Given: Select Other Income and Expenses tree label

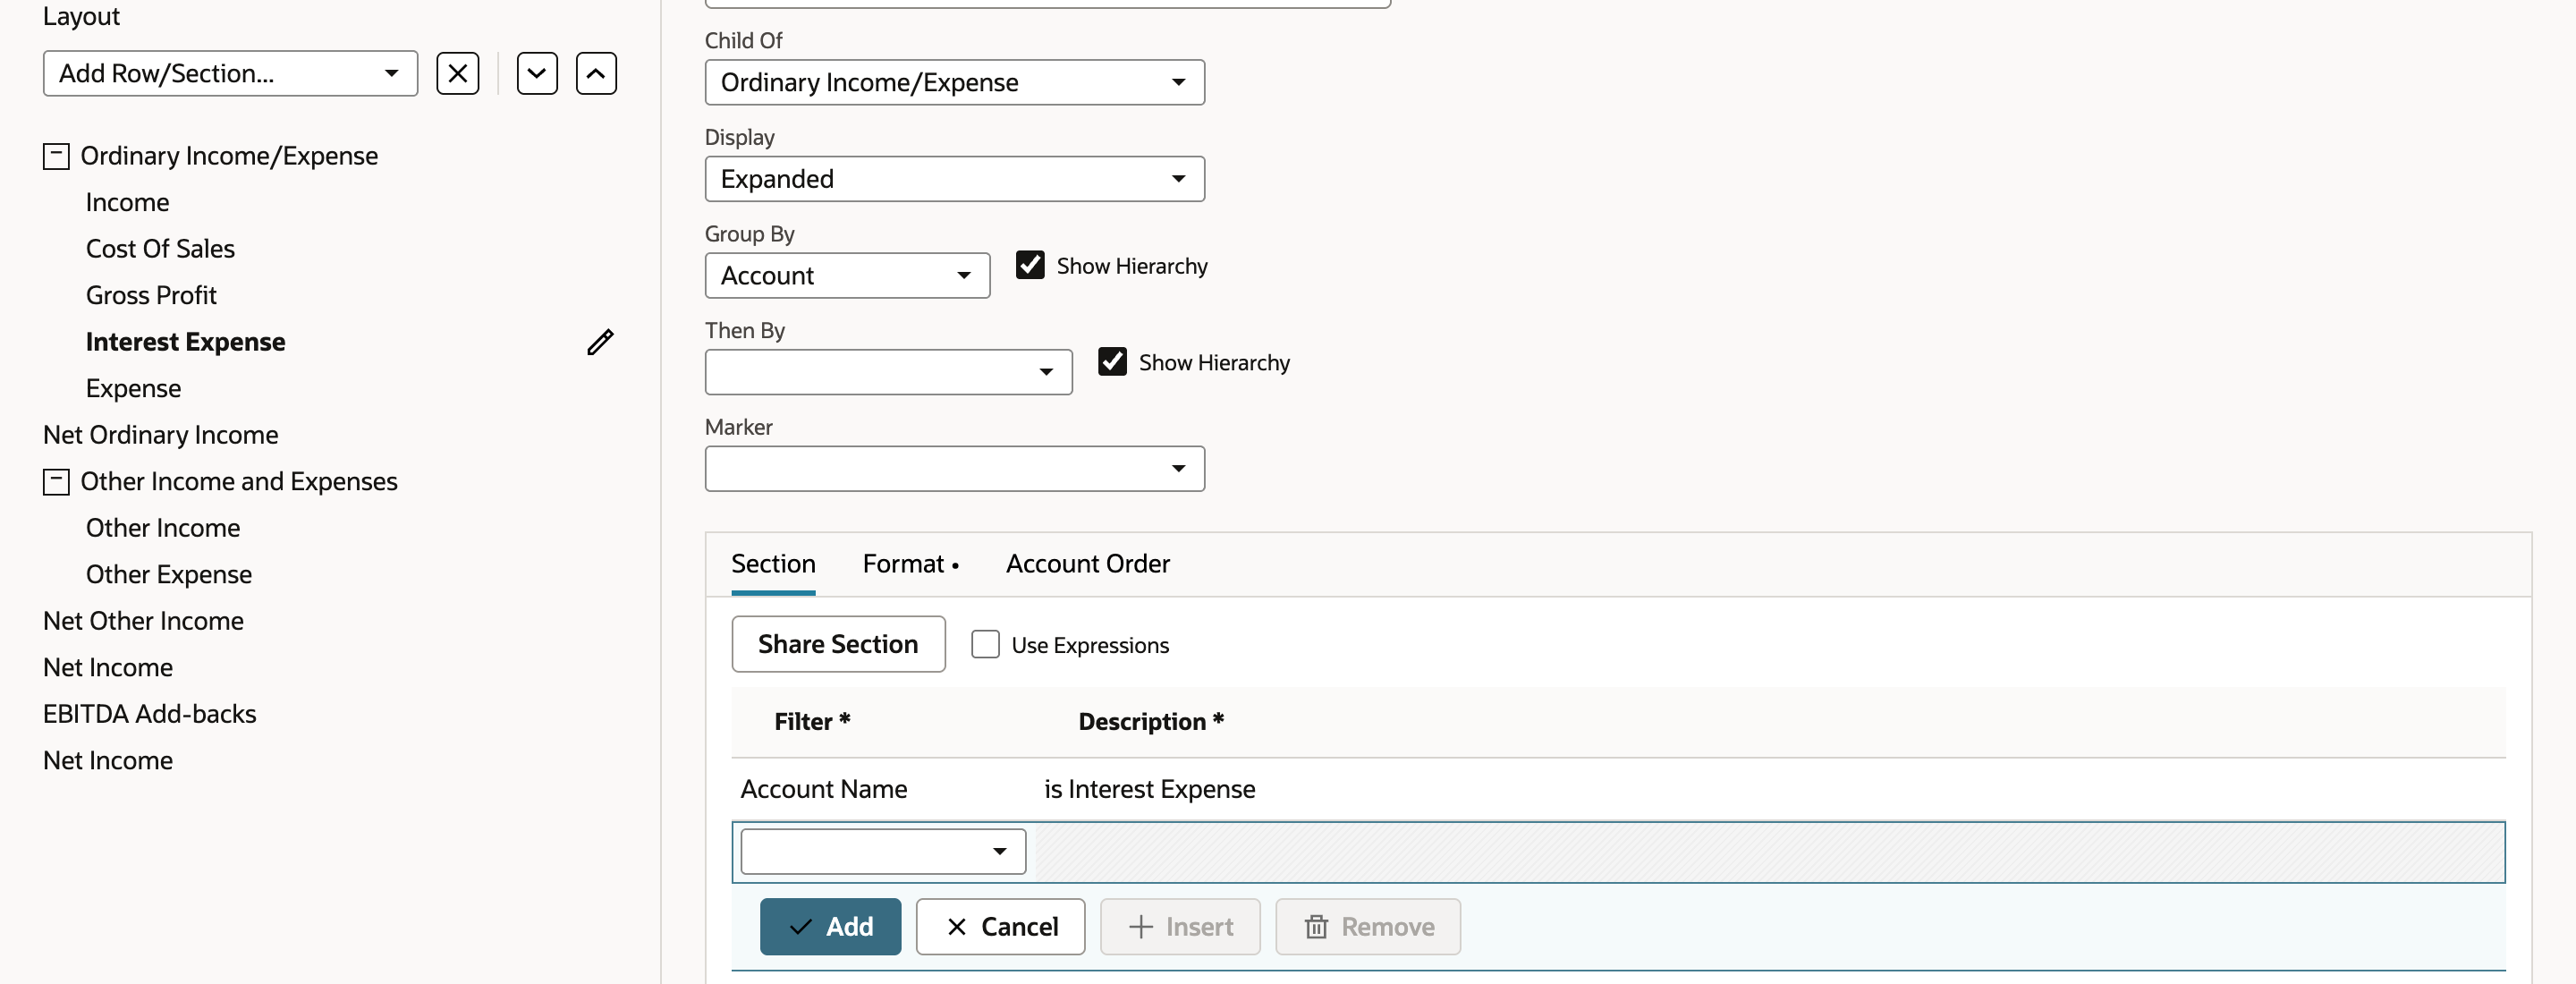Looking at the screenshot, I should pyautogui.click(x=239, y=481).
